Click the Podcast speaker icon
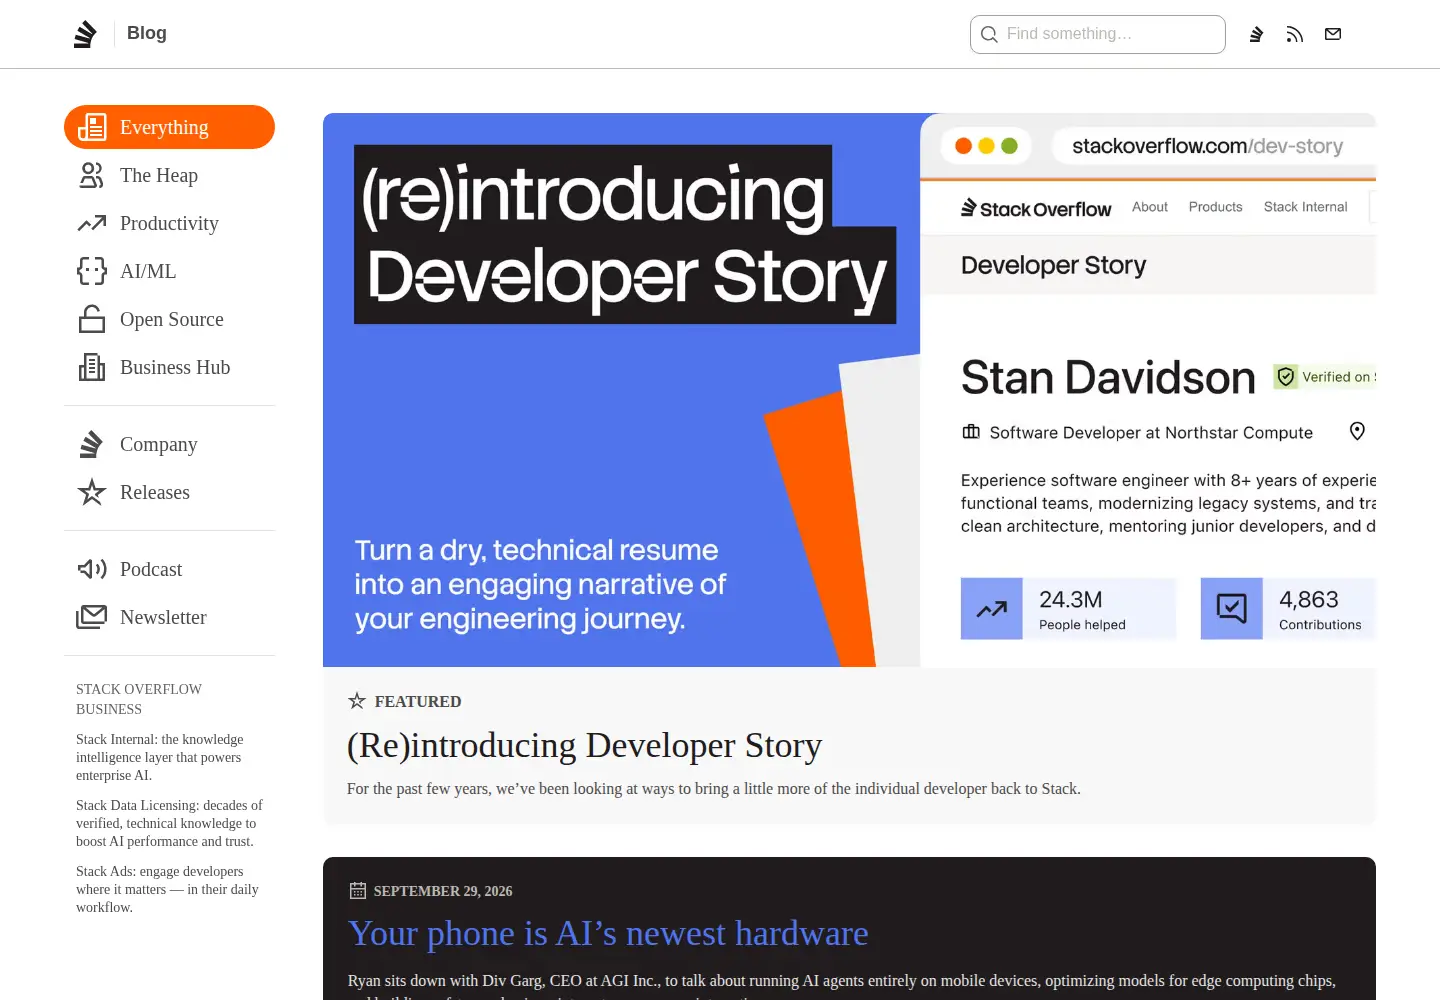 [92, 569]
